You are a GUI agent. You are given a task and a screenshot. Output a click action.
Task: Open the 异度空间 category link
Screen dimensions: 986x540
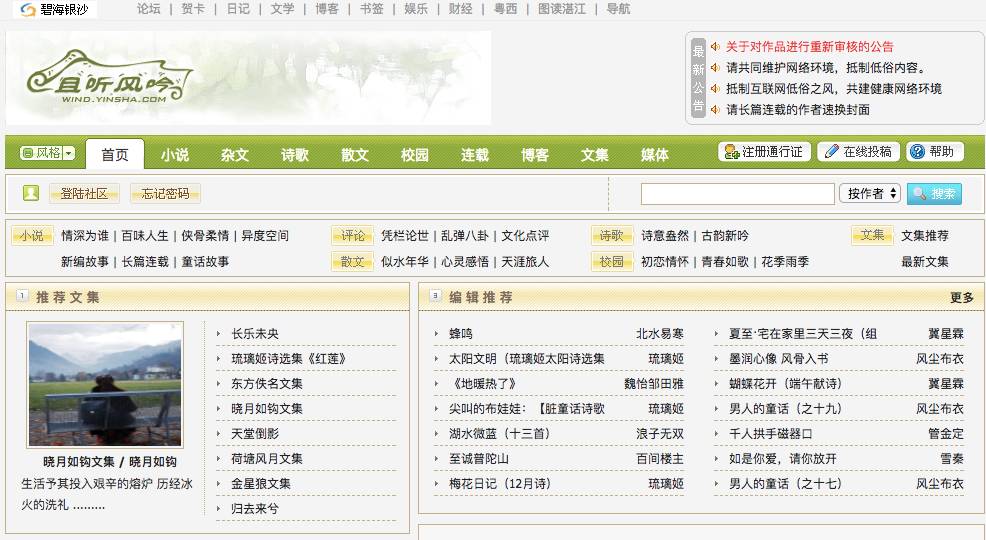(x=265, y=236)
